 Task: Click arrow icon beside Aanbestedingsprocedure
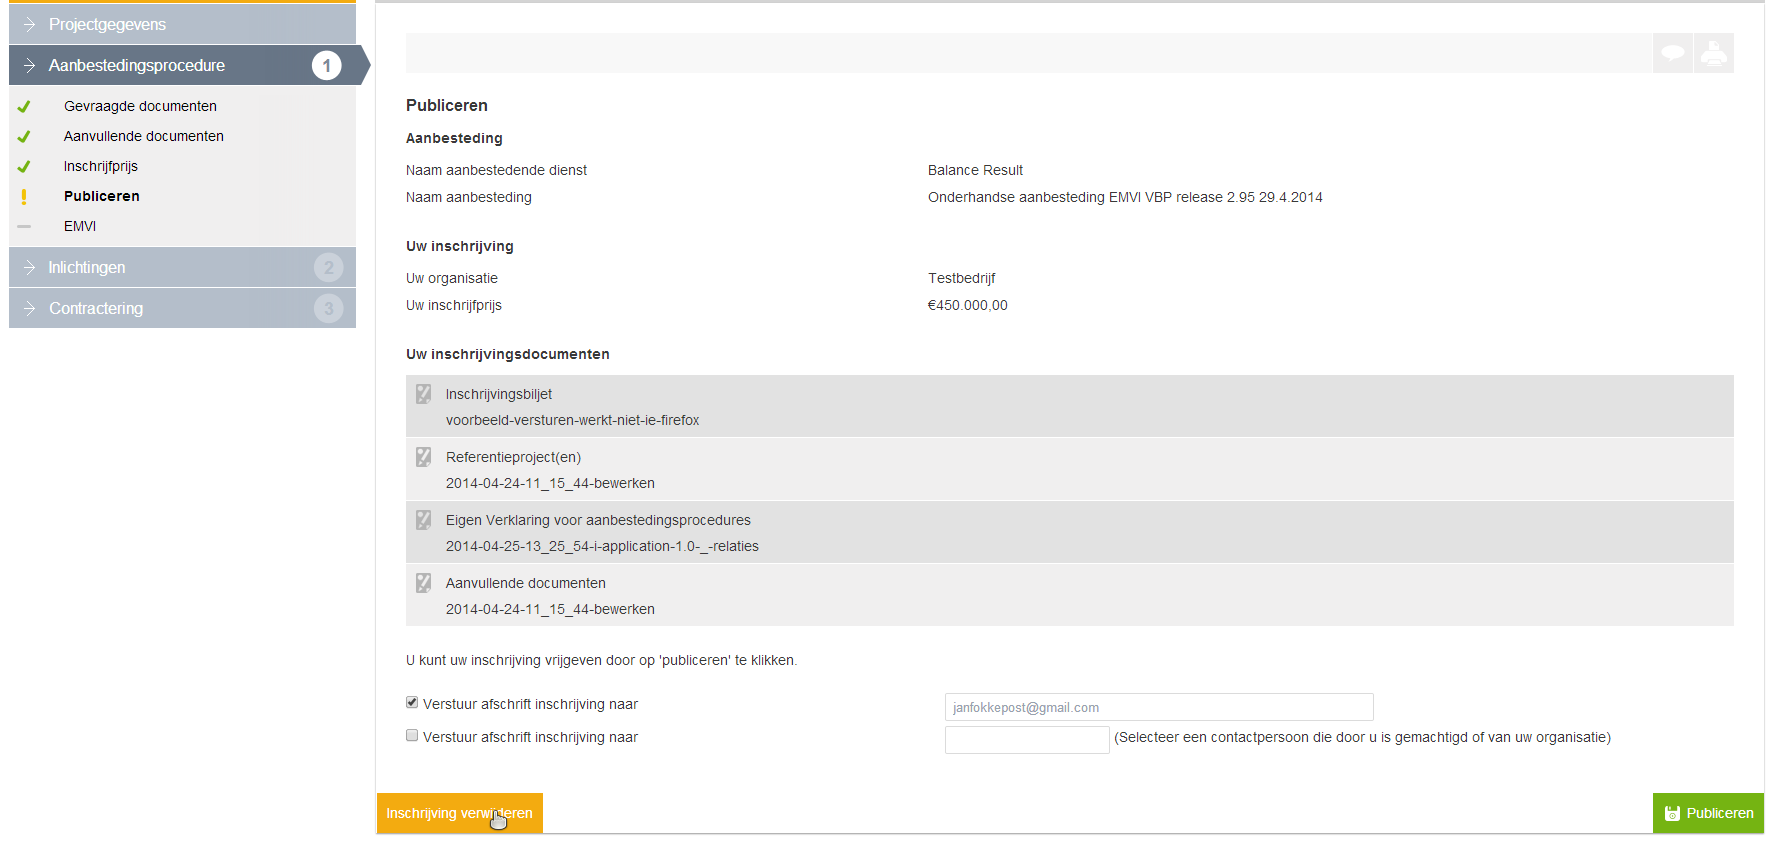(29, 65)
